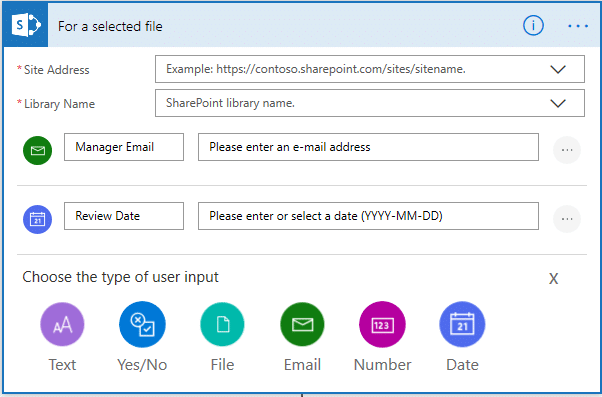Click the 'Number' label
Viewport: 602px width, 397px height.
(382, 365)
